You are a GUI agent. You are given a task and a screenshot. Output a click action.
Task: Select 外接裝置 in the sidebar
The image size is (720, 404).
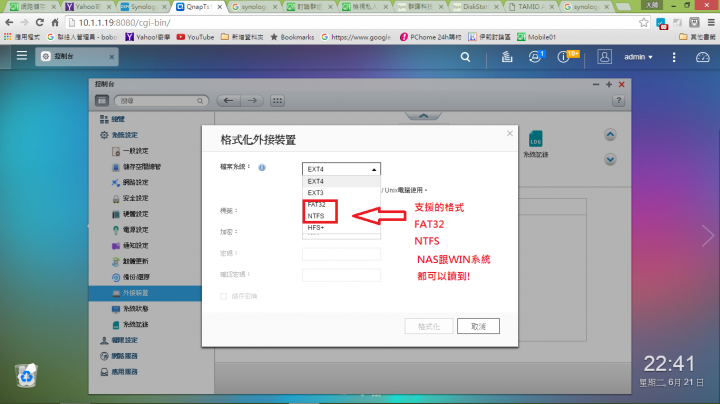point(145,293)
